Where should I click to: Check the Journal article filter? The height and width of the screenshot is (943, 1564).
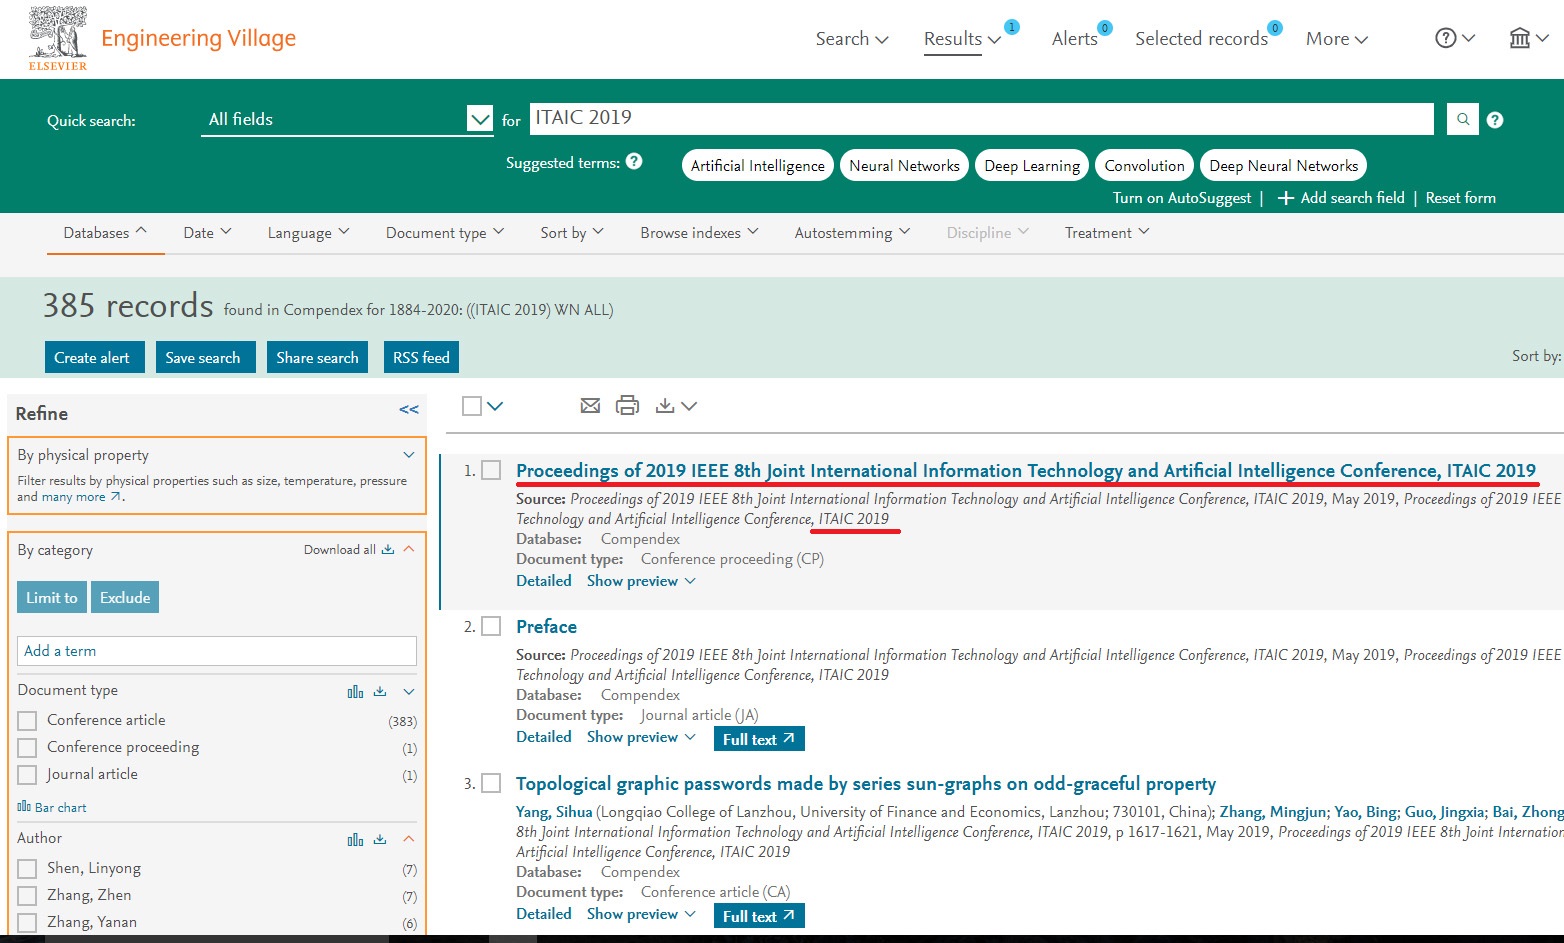tap(28, 774)
